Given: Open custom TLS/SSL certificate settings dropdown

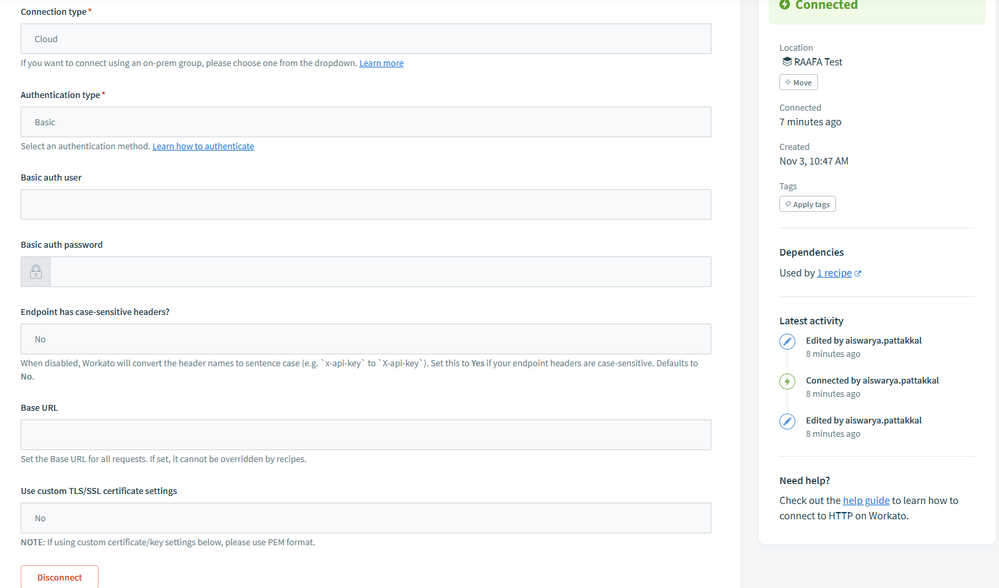Looking at the screenshot, I should point(366,518).
